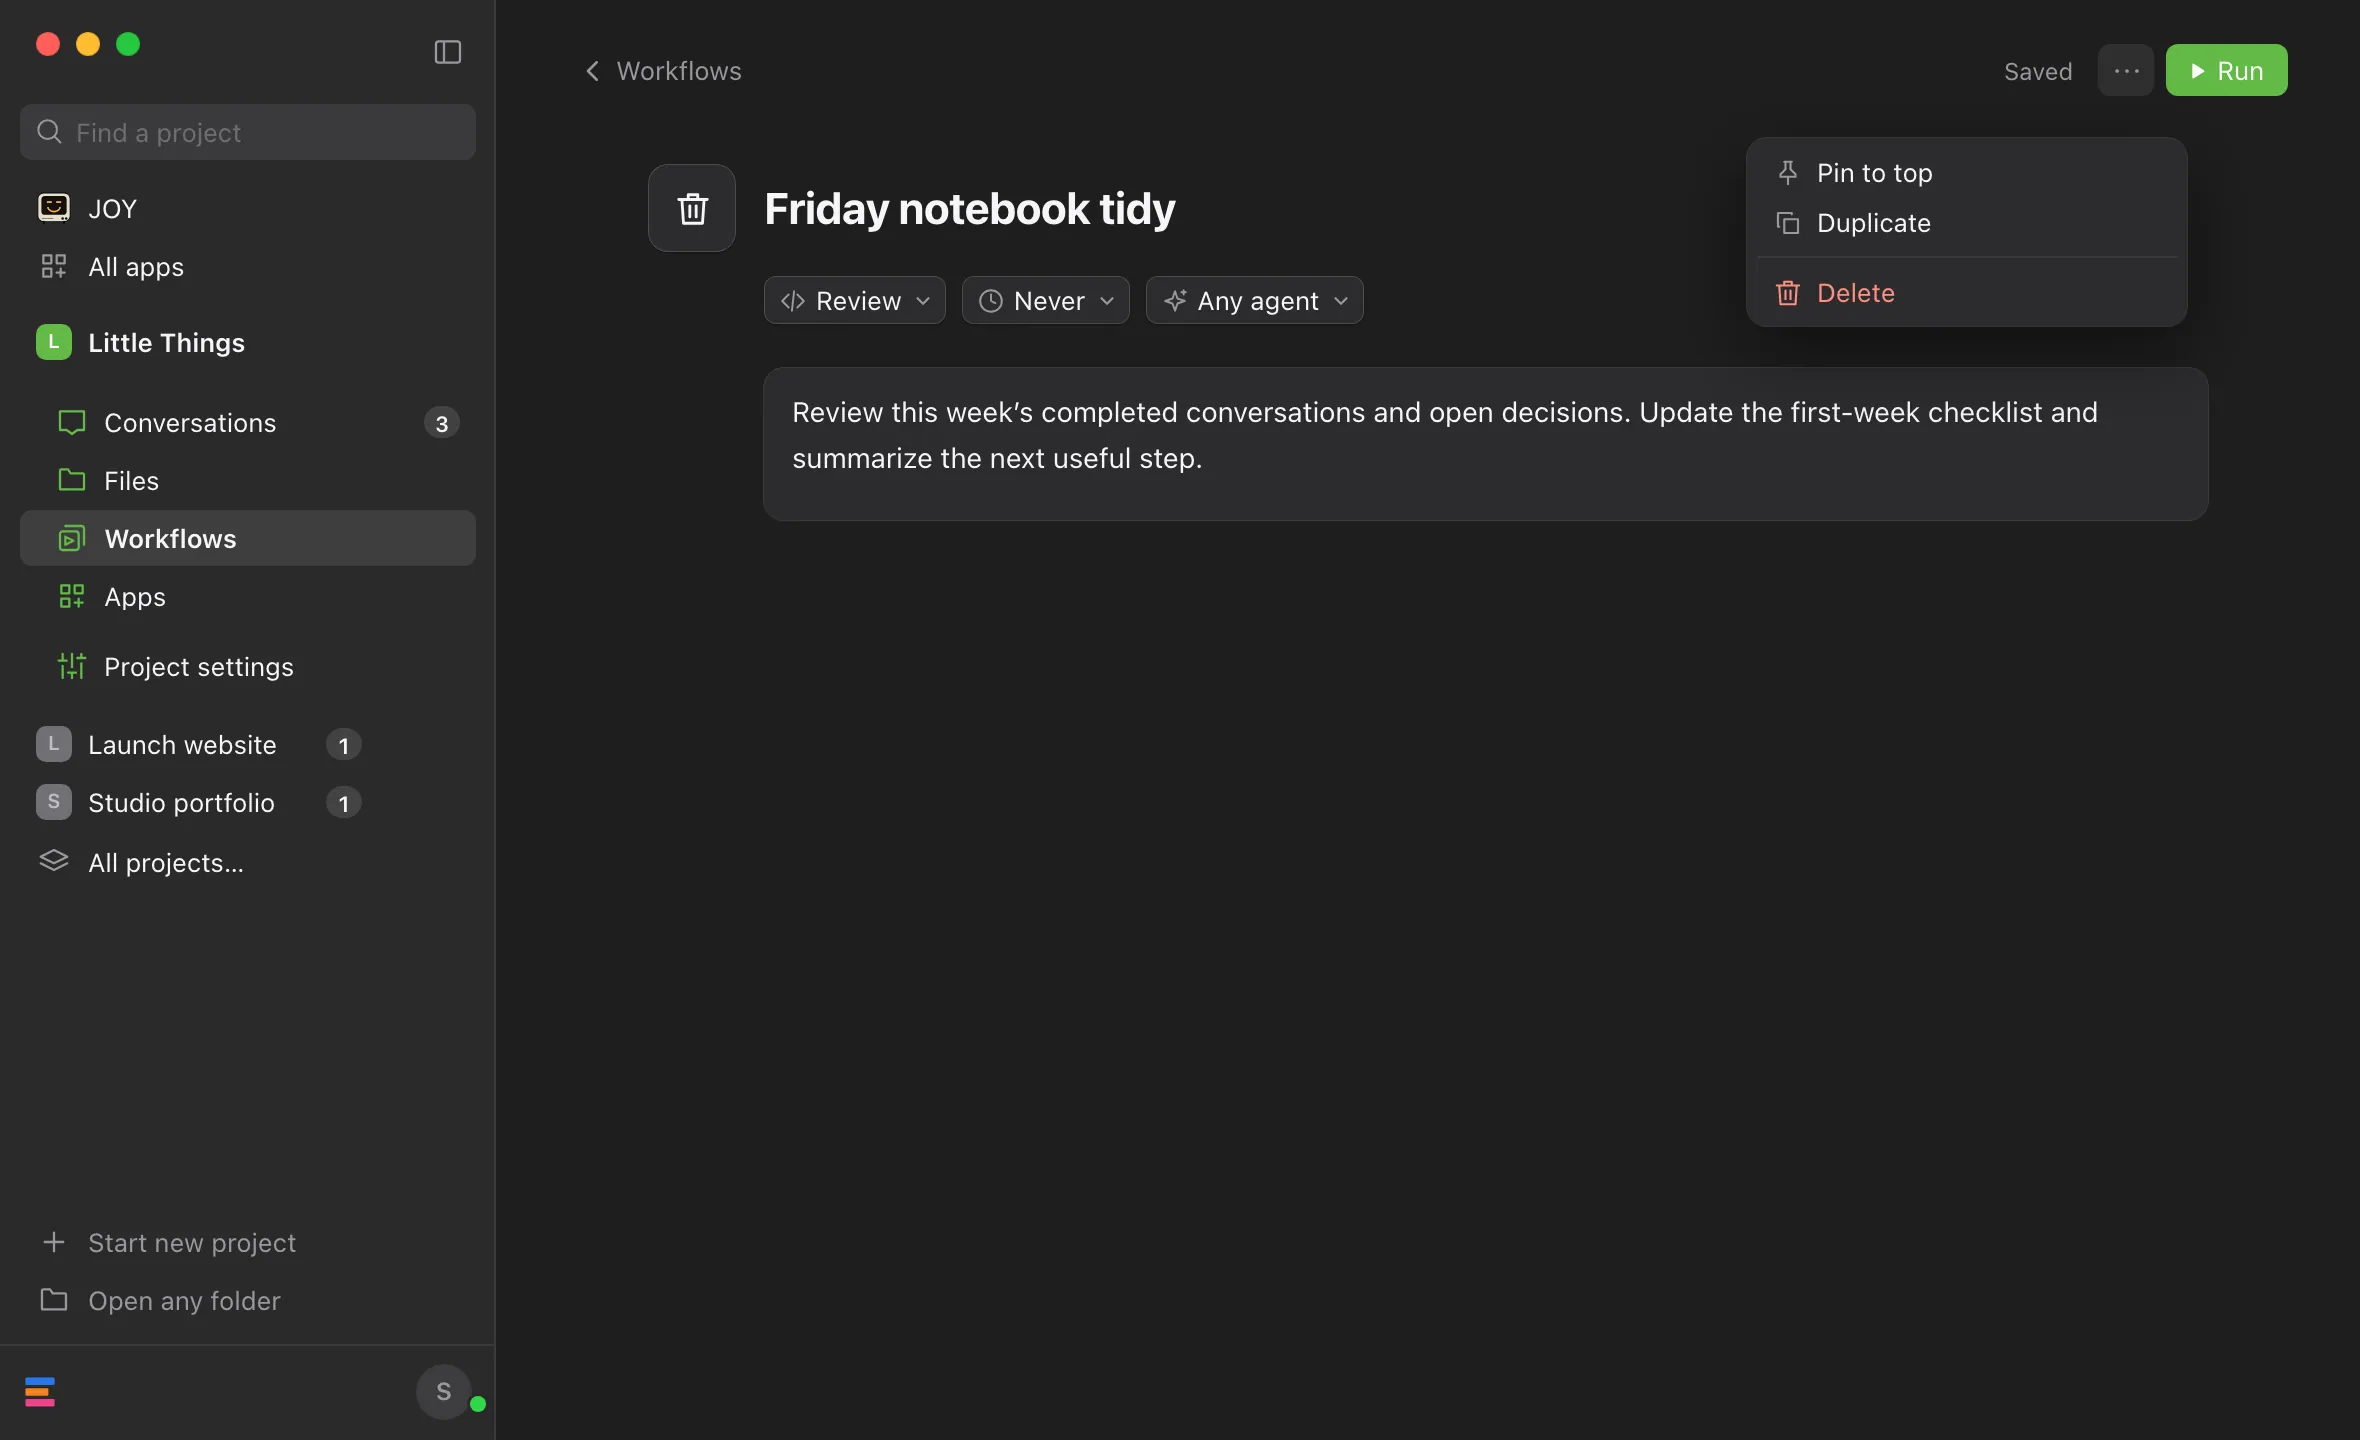Screen dimensions: 2360x1440
Task: Go back via the Workflows breadcrumb link
Action: 679,71
